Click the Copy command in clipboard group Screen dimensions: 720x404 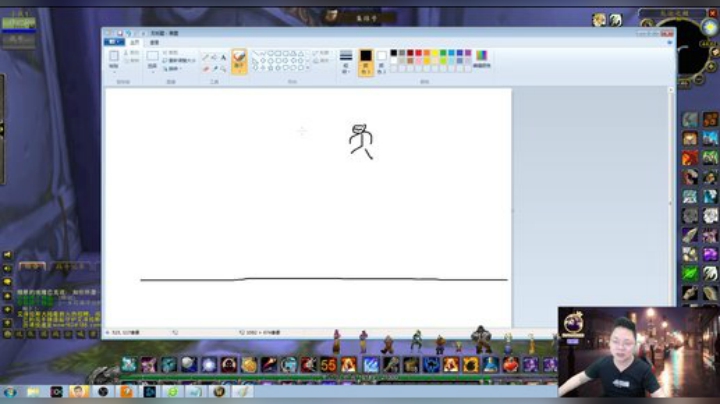[132, 60]
